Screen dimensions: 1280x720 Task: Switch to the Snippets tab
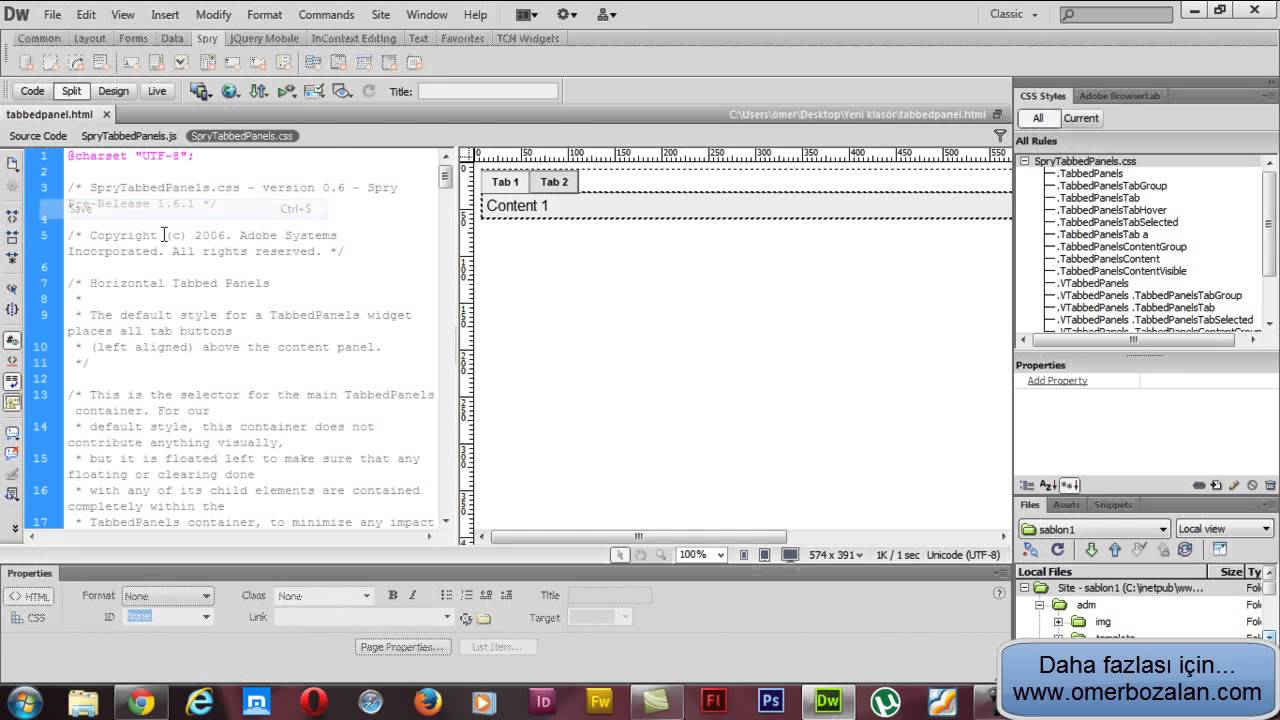point(1113,505)
